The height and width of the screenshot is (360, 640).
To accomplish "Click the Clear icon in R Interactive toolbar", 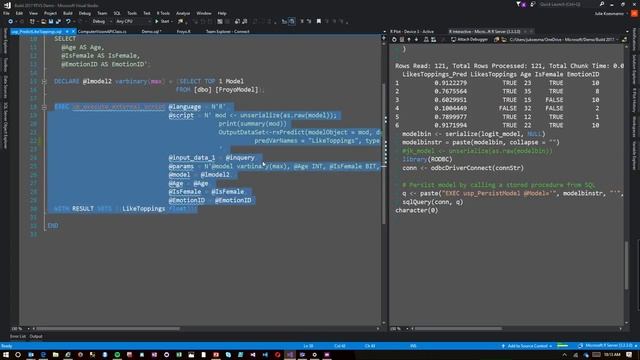I will (x=402, y=40).
